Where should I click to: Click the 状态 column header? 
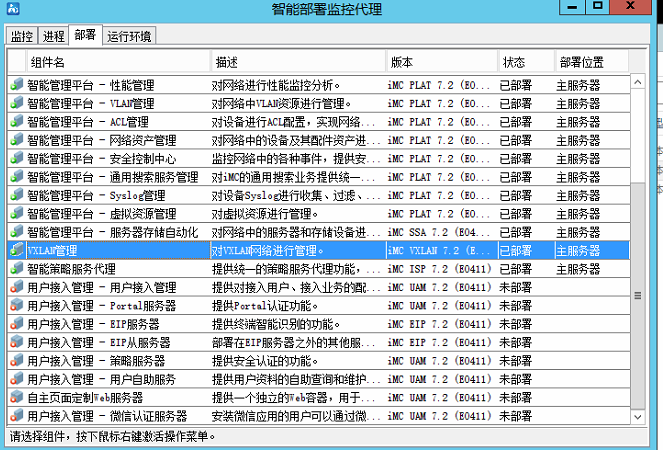pyautogui.click(x=526, y=62)
